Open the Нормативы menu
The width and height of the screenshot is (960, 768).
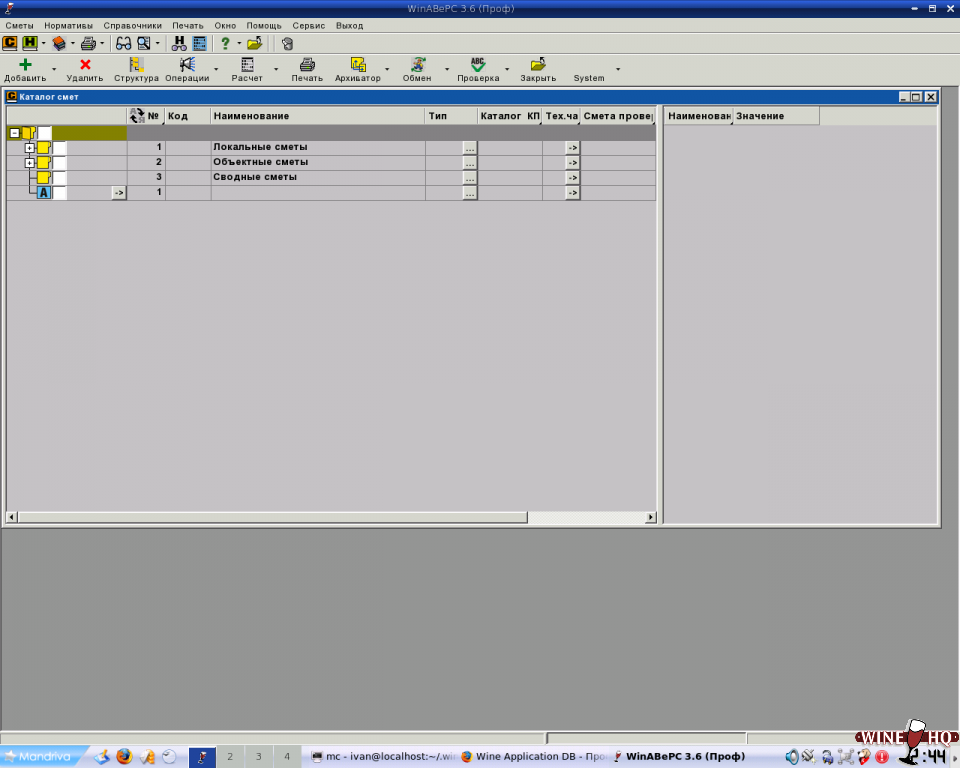pyautogui.click(x=68, y=25)
